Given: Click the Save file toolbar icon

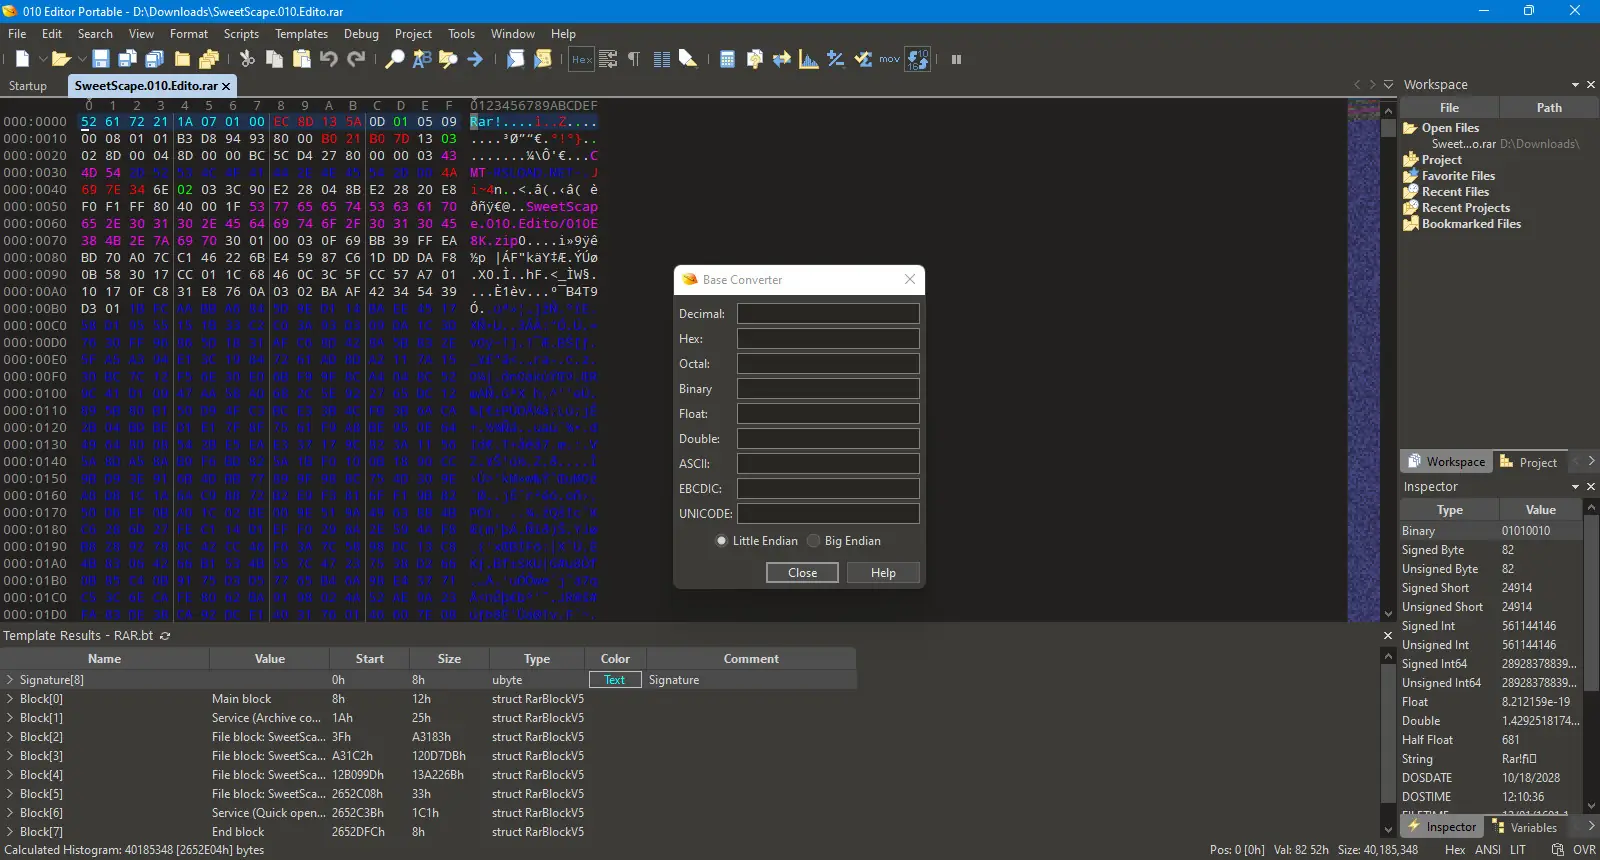Looking at the screenshot, I should click(x=101, y=59).
